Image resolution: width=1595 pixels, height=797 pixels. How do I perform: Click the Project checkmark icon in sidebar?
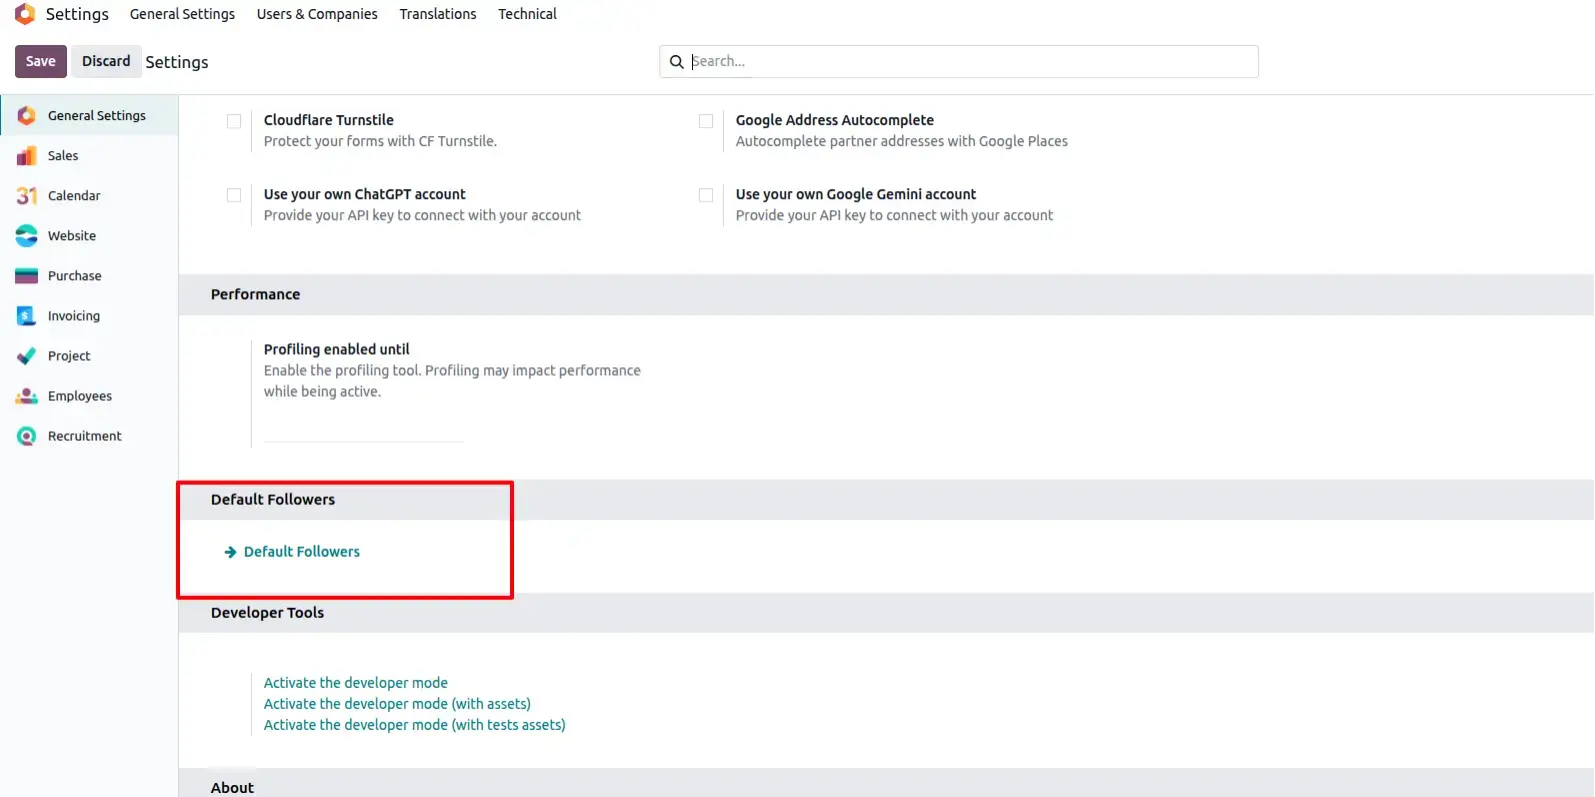27,356
